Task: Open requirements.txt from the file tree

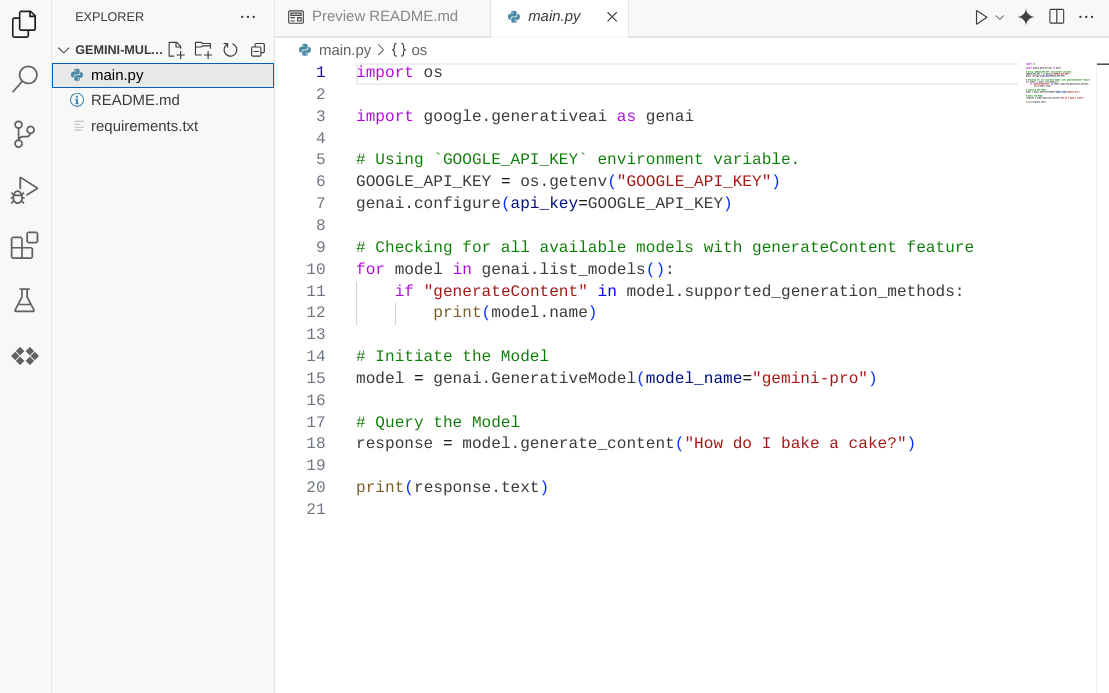Action: coord(144,126)
